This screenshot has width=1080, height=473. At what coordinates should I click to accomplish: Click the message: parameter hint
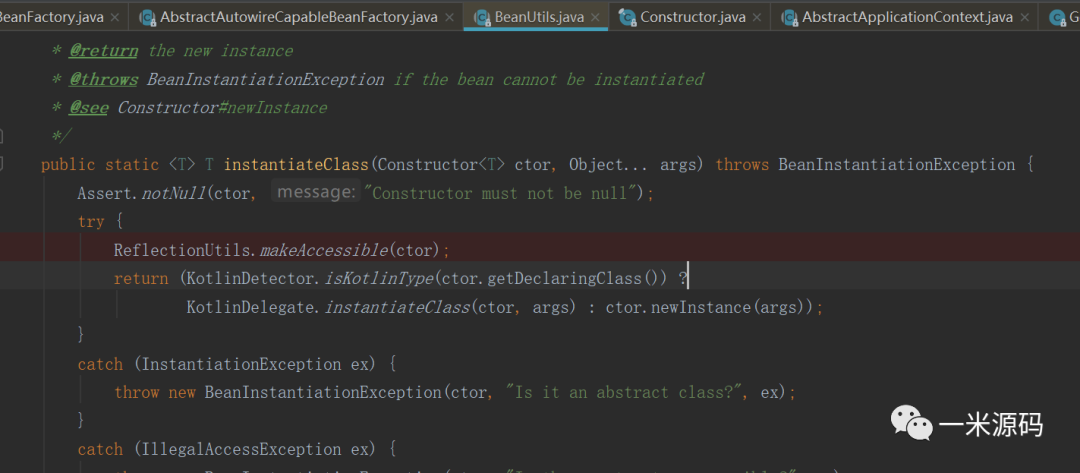pyautogui.click(x=315, y=192)
